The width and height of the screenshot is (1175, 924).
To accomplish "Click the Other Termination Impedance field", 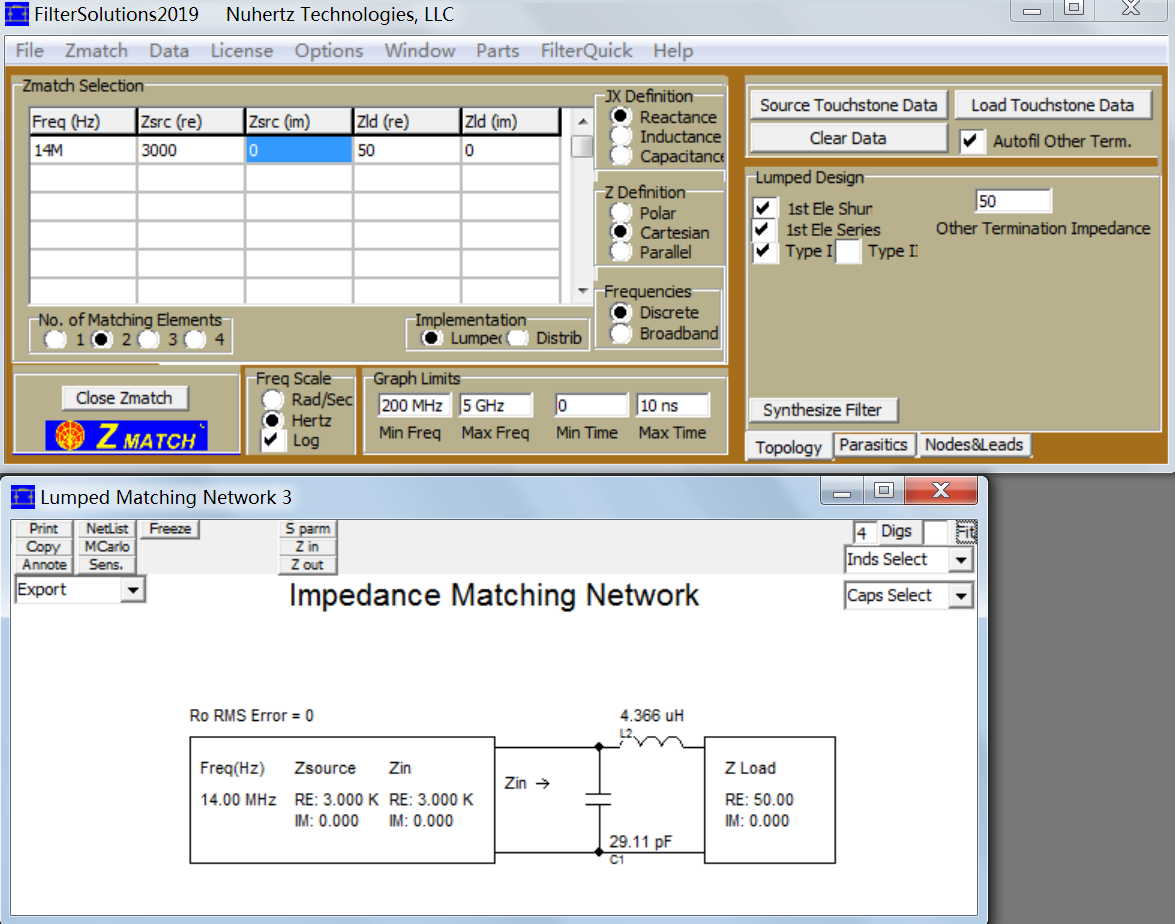I will pyautogui.click(x=1012, y=201).
